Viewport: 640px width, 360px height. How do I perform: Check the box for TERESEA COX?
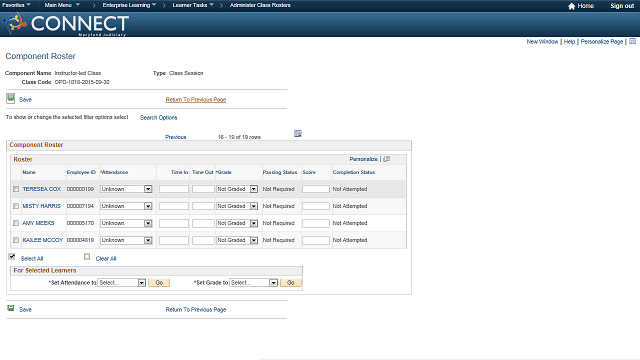[16, 189]
